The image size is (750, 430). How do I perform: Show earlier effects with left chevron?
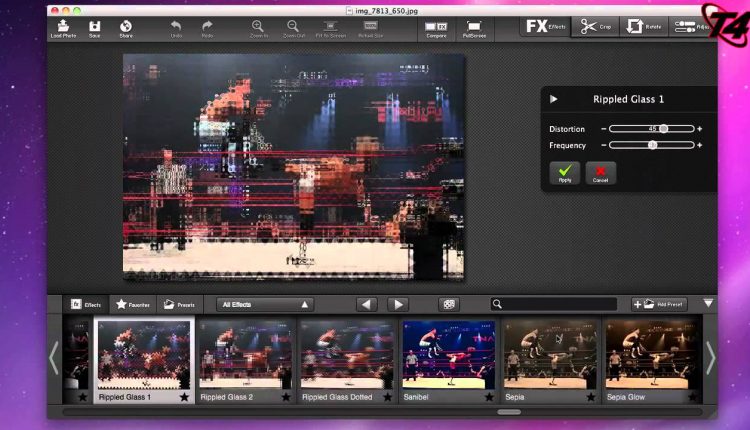tap(54, 358)
